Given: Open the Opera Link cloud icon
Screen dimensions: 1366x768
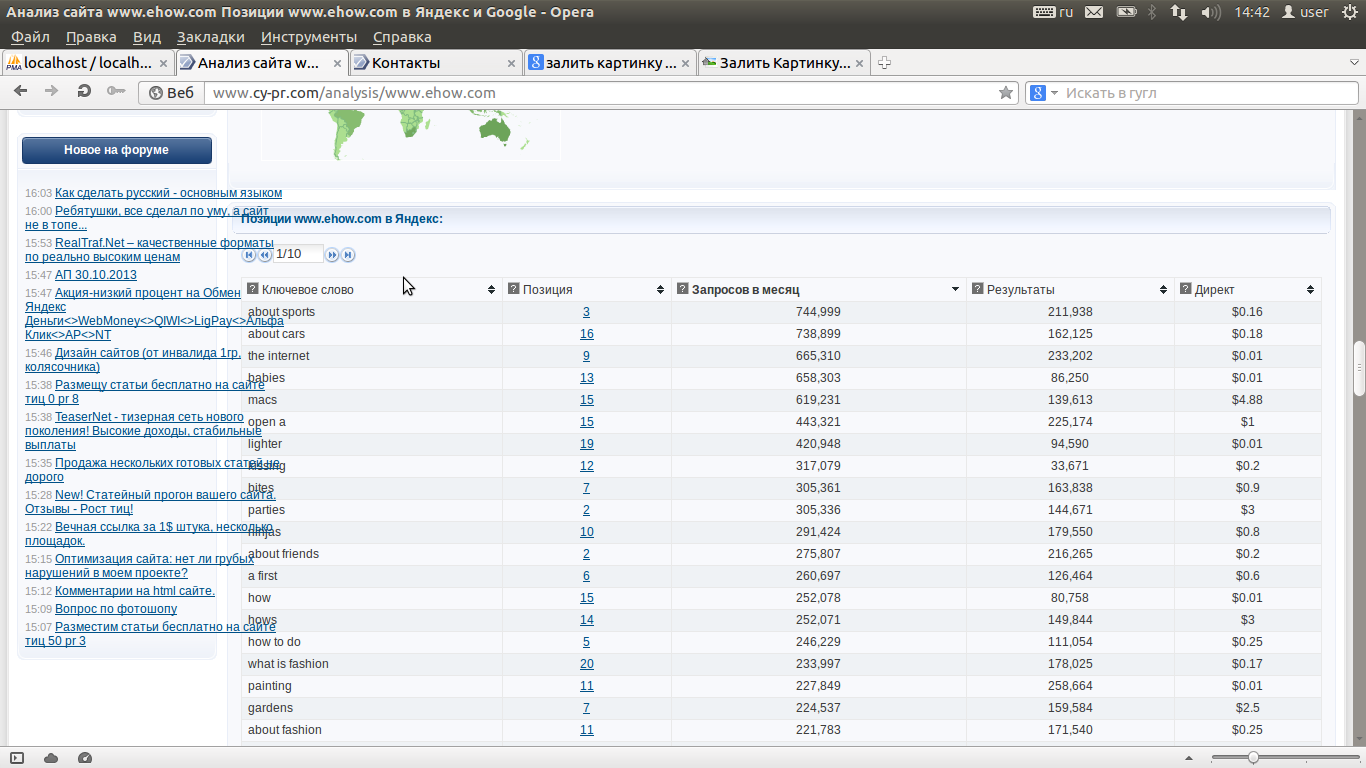Looking at the screenshot, I should [x=51, y=758].
